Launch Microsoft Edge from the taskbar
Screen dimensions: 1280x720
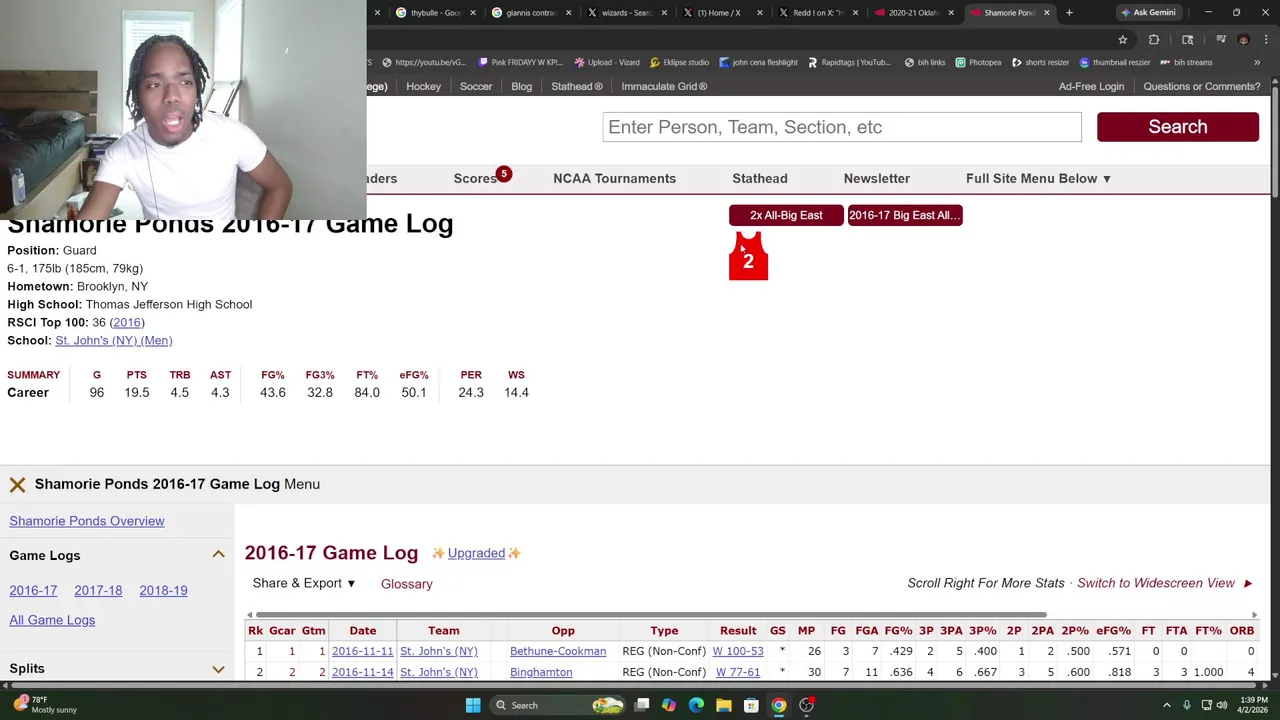(696, 705)
